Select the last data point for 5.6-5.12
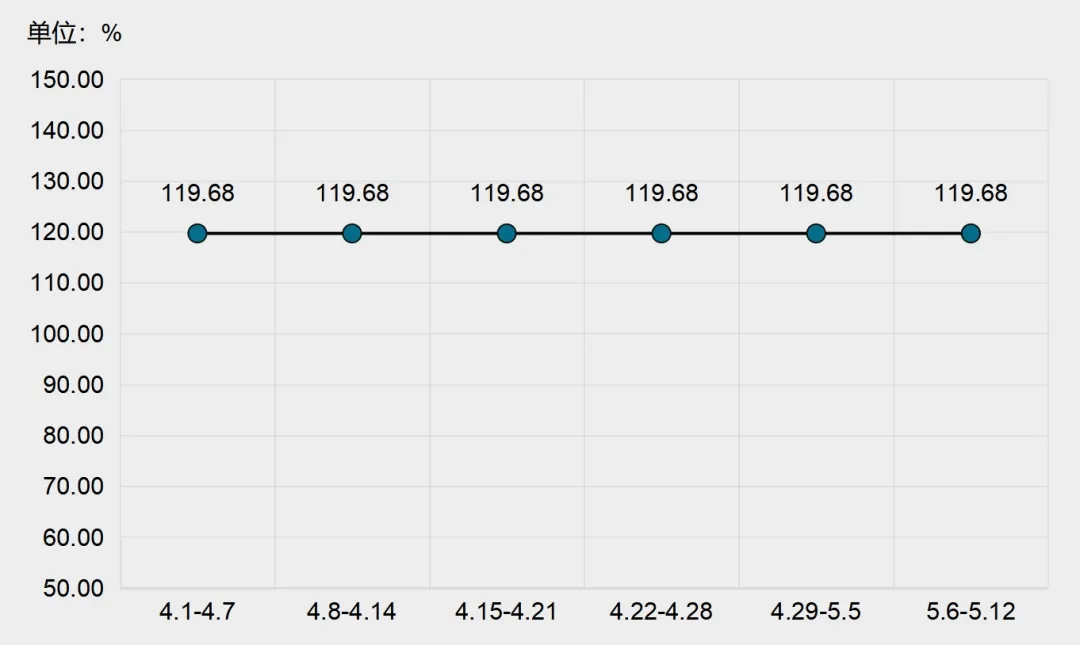Screen dimensions: 1080x645 pyautogui.click(x=971, y=233)
